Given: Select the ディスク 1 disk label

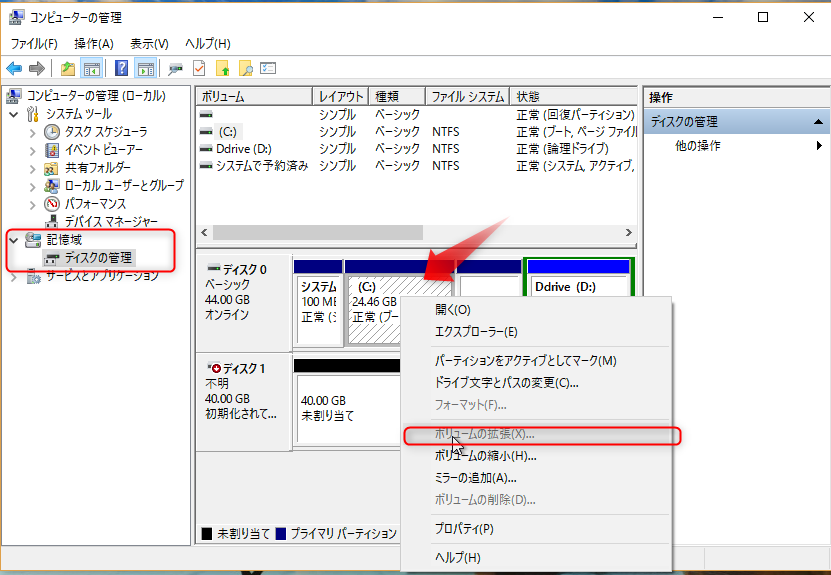Looking at the screenshot, I should point(244,403).
